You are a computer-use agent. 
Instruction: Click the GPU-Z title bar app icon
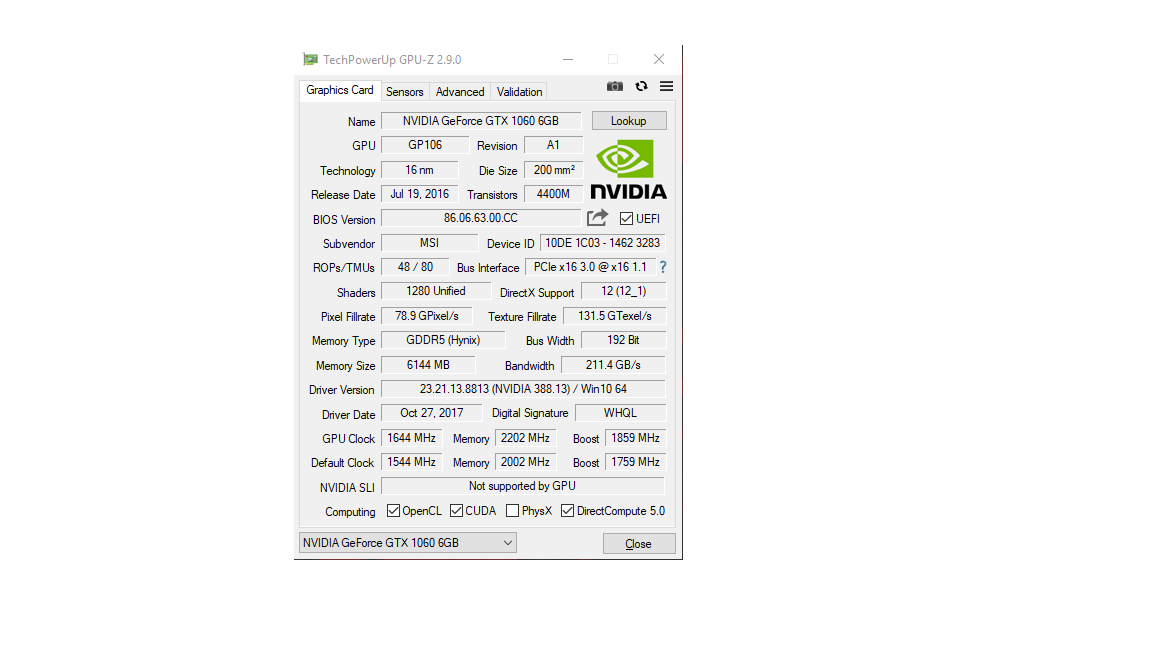click(311, 60)
